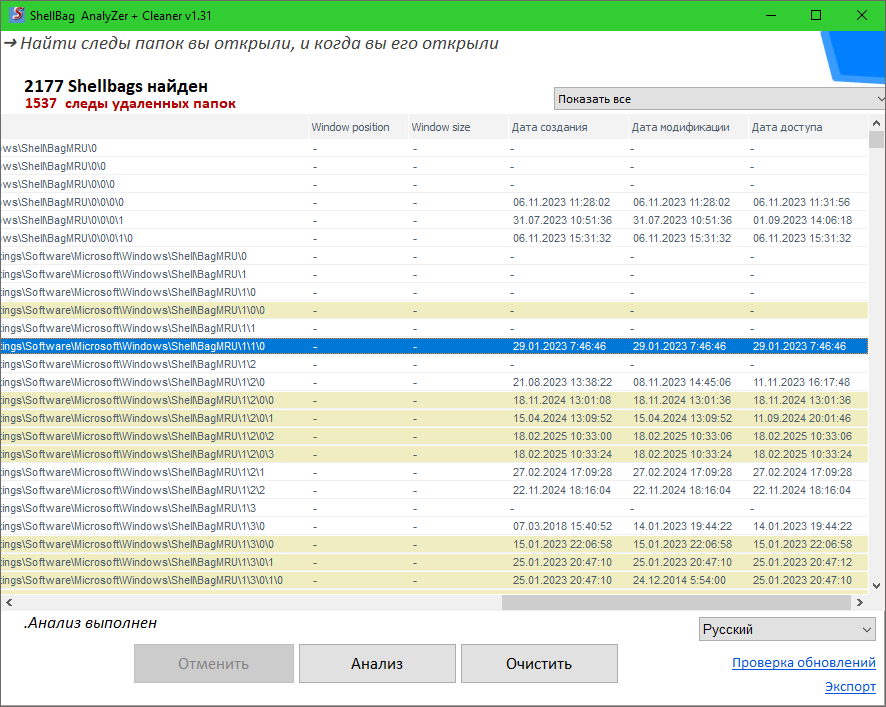Screen dimensions: 886x707
Task: Click the 'Экспорт' link
Action: [849, 686]
